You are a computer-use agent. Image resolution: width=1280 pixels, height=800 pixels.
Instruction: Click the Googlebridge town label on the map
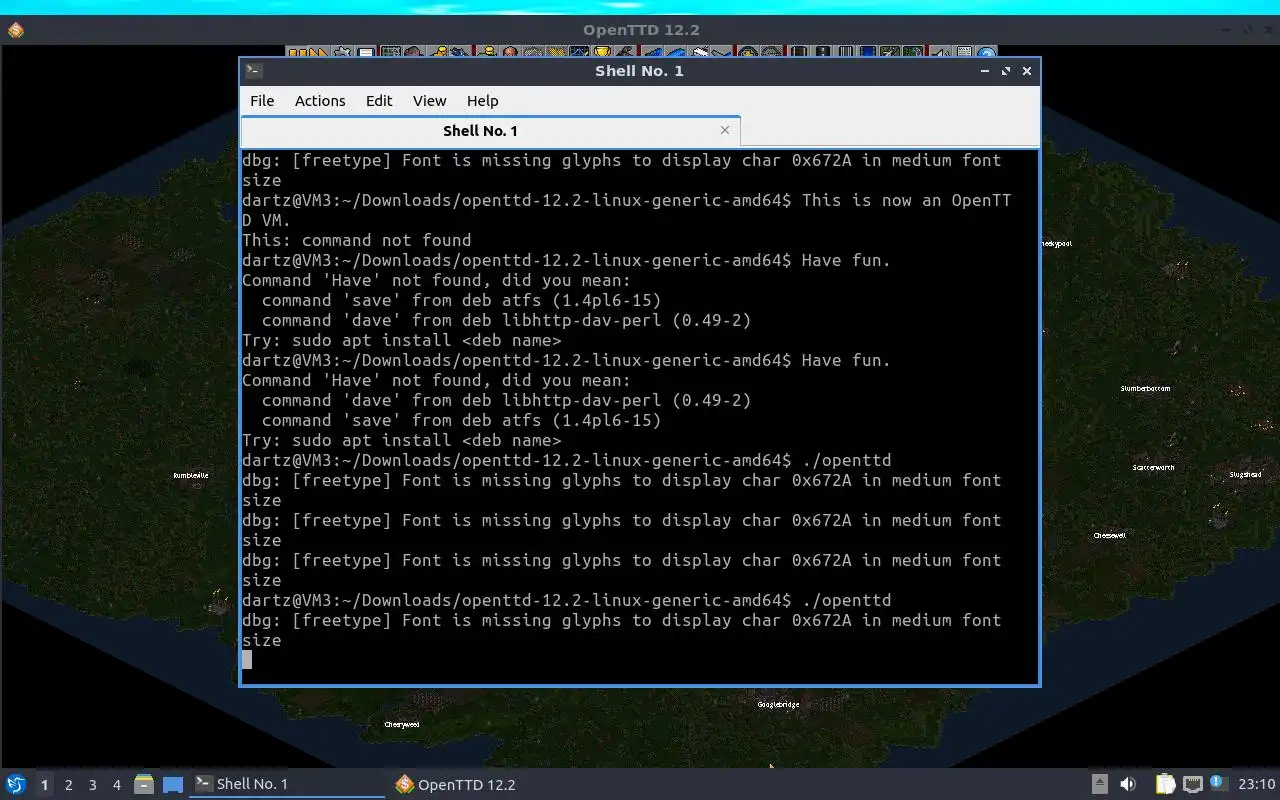(778, 704)
